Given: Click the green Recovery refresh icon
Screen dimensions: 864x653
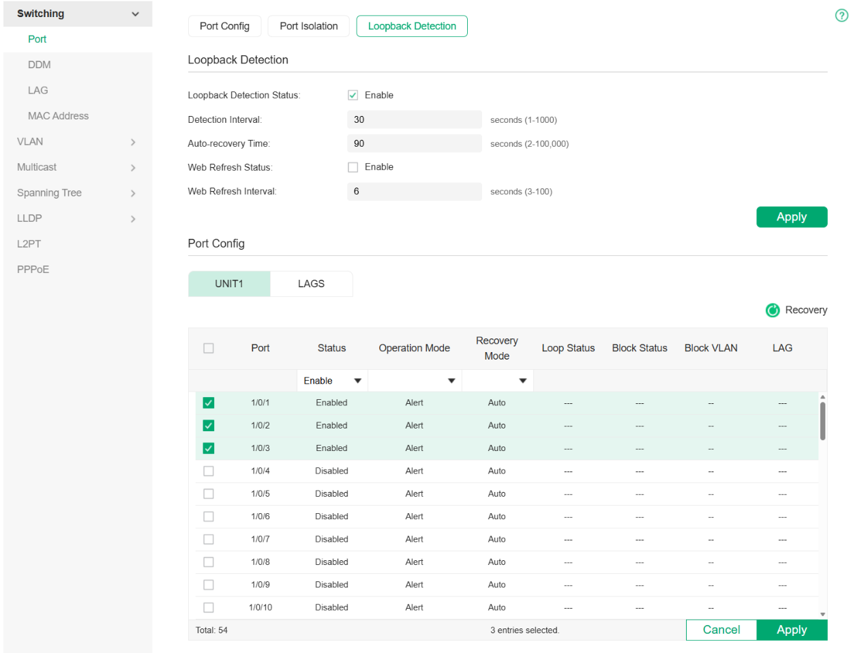Looking at the screenshot, I should (x=773, y=310).
